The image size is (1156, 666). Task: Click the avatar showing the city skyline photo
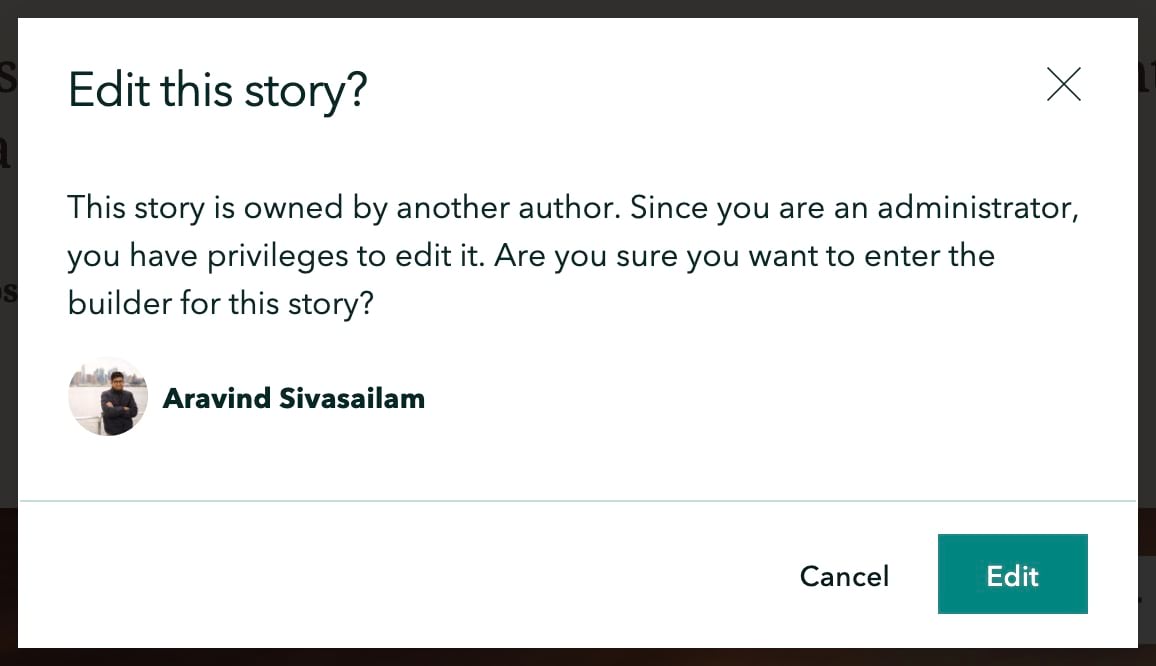(107, 396)
